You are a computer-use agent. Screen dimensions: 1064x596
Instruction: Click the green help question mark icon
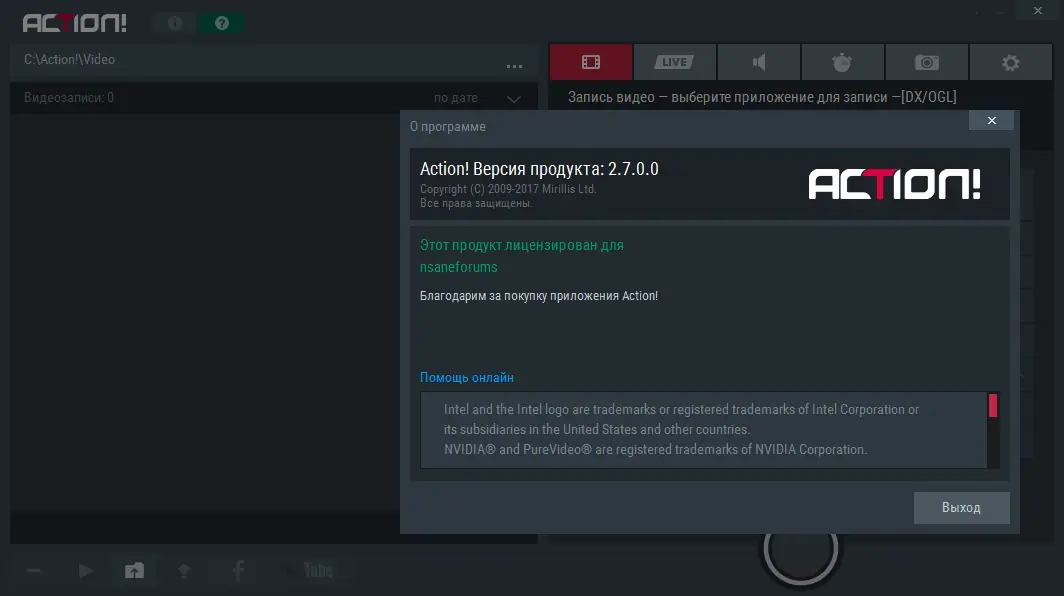click(221, 23)
